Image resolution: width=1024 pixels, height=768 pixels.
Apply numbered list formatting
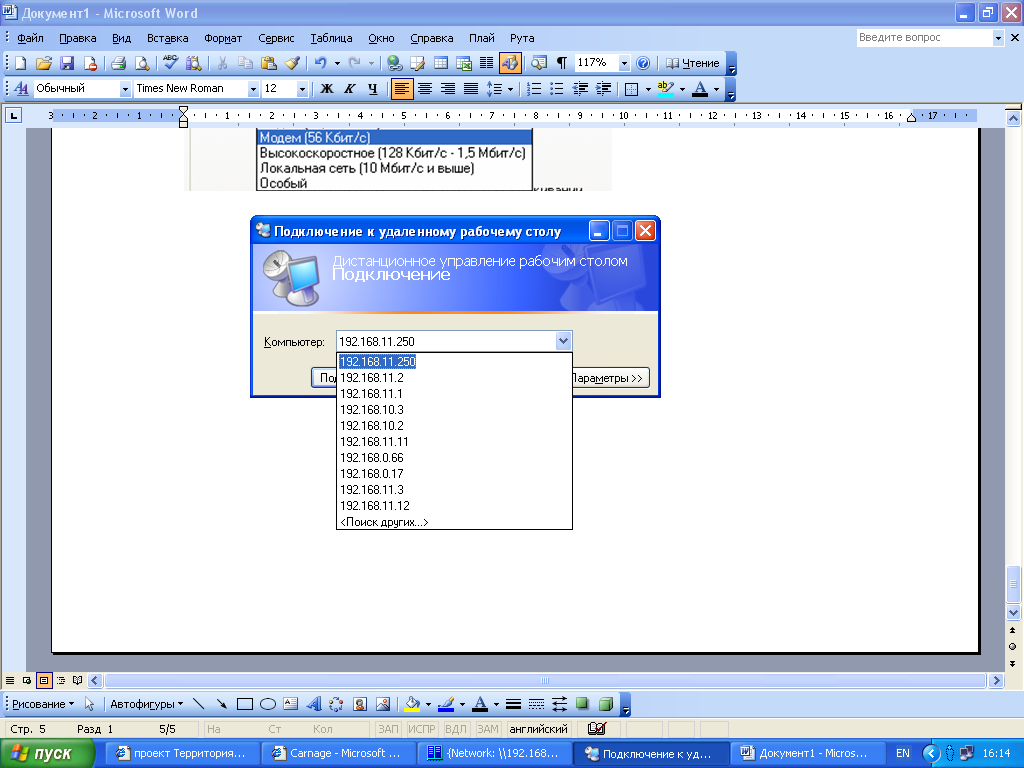tap(534, 89)
